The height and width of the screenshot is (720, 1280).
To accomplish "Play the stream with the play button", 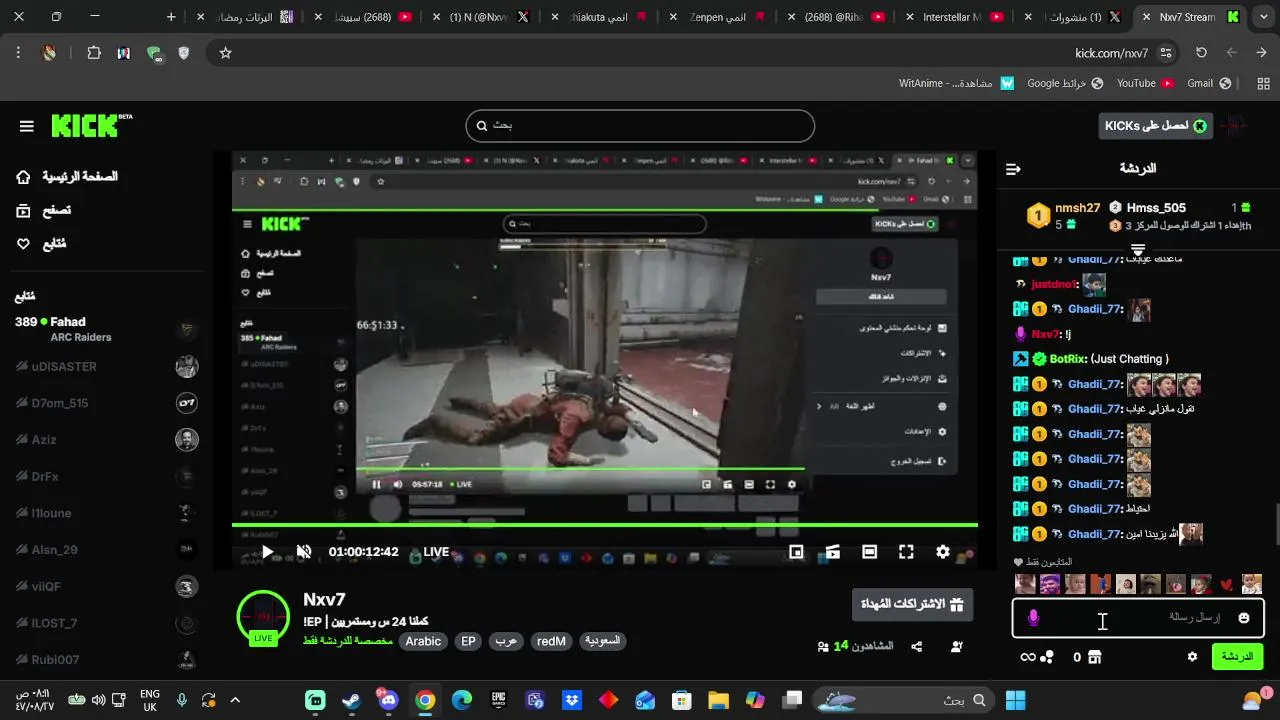I will pyautogui.click(x=268, y=552).
